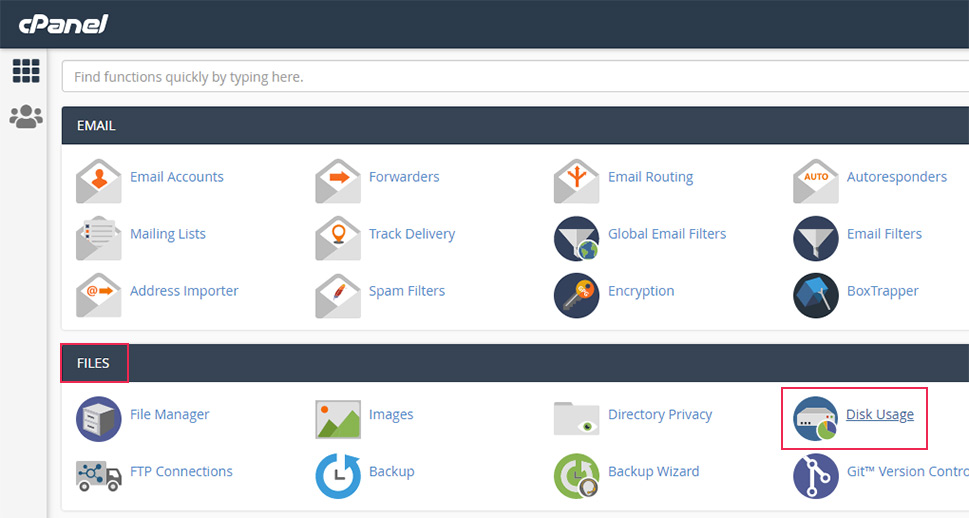The width and height of the screenshot is (969, 518).
Task: Click the Global Email Filters funnel icon
Action: point(577,239)
